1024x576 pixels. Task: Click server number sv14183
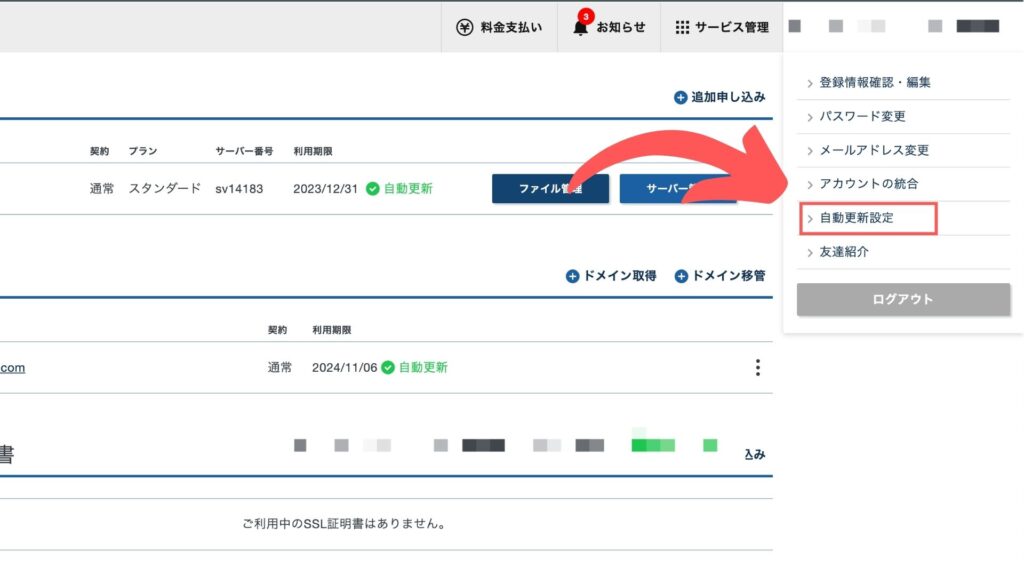point(239,189)
